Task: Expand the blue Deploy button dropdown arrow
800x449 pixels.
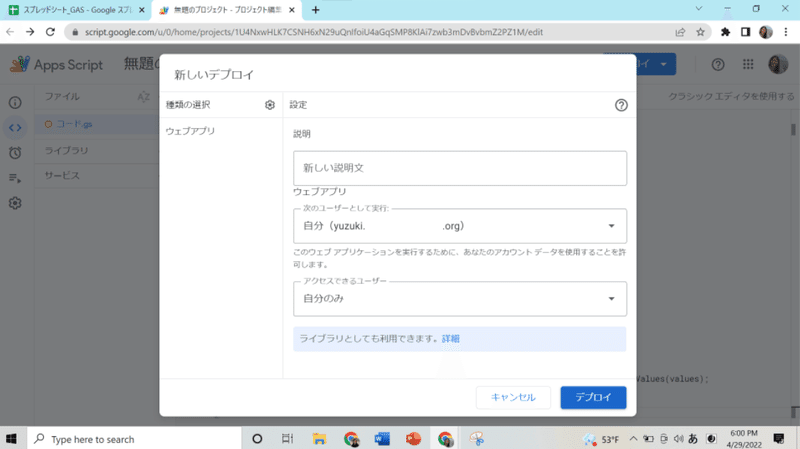Action: [x=663, y=64]
